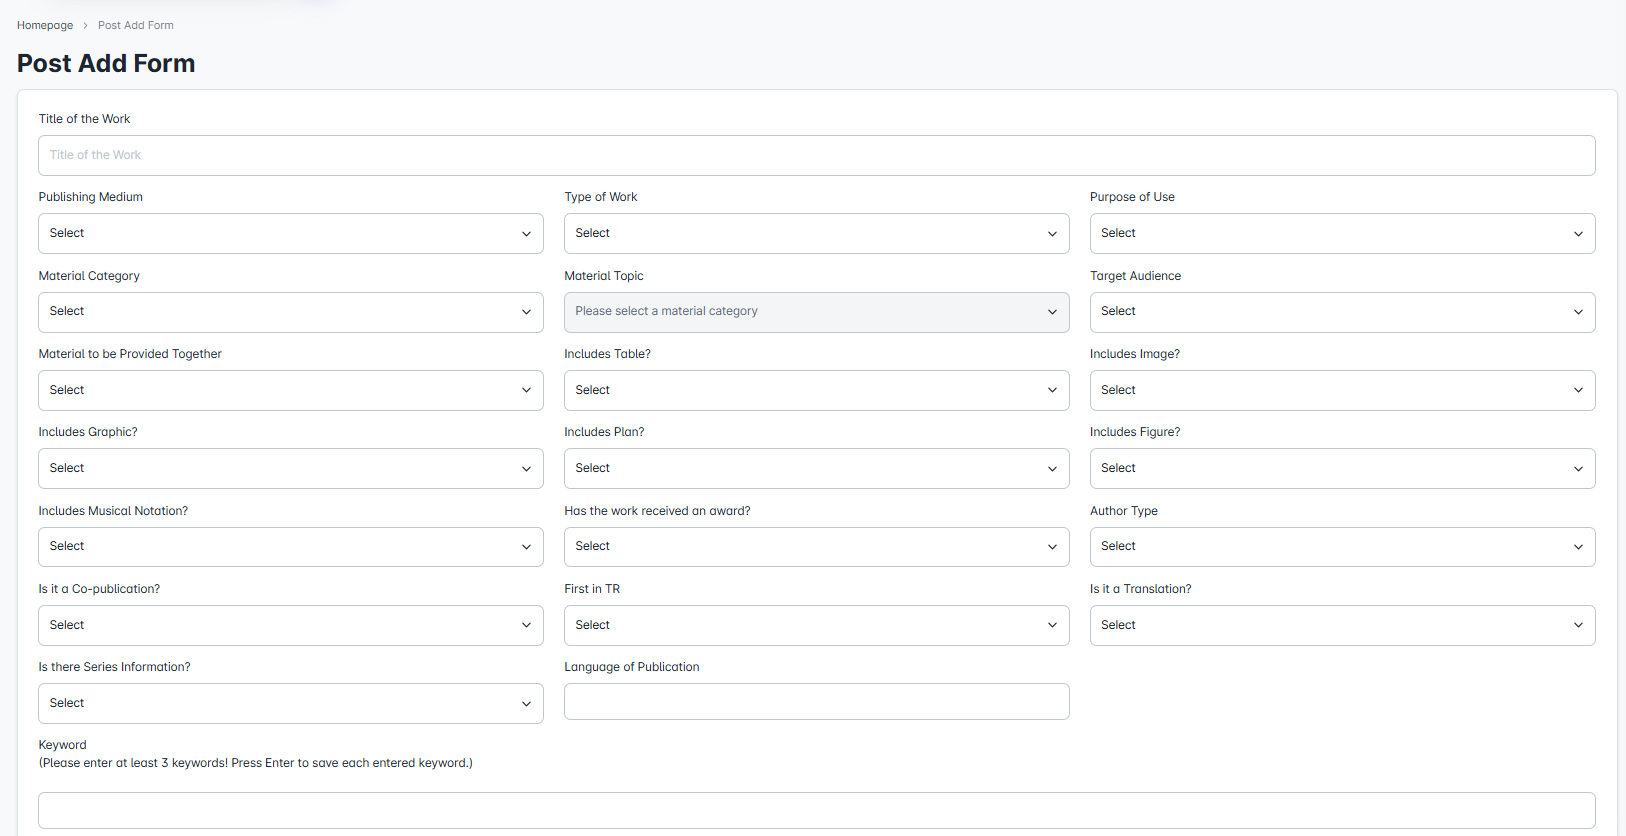Image resolution: width=1626 pixels, height=836 pixels.
Task: Click the Keyword input field
Action: pyautogui.click(x=816, y=810)
